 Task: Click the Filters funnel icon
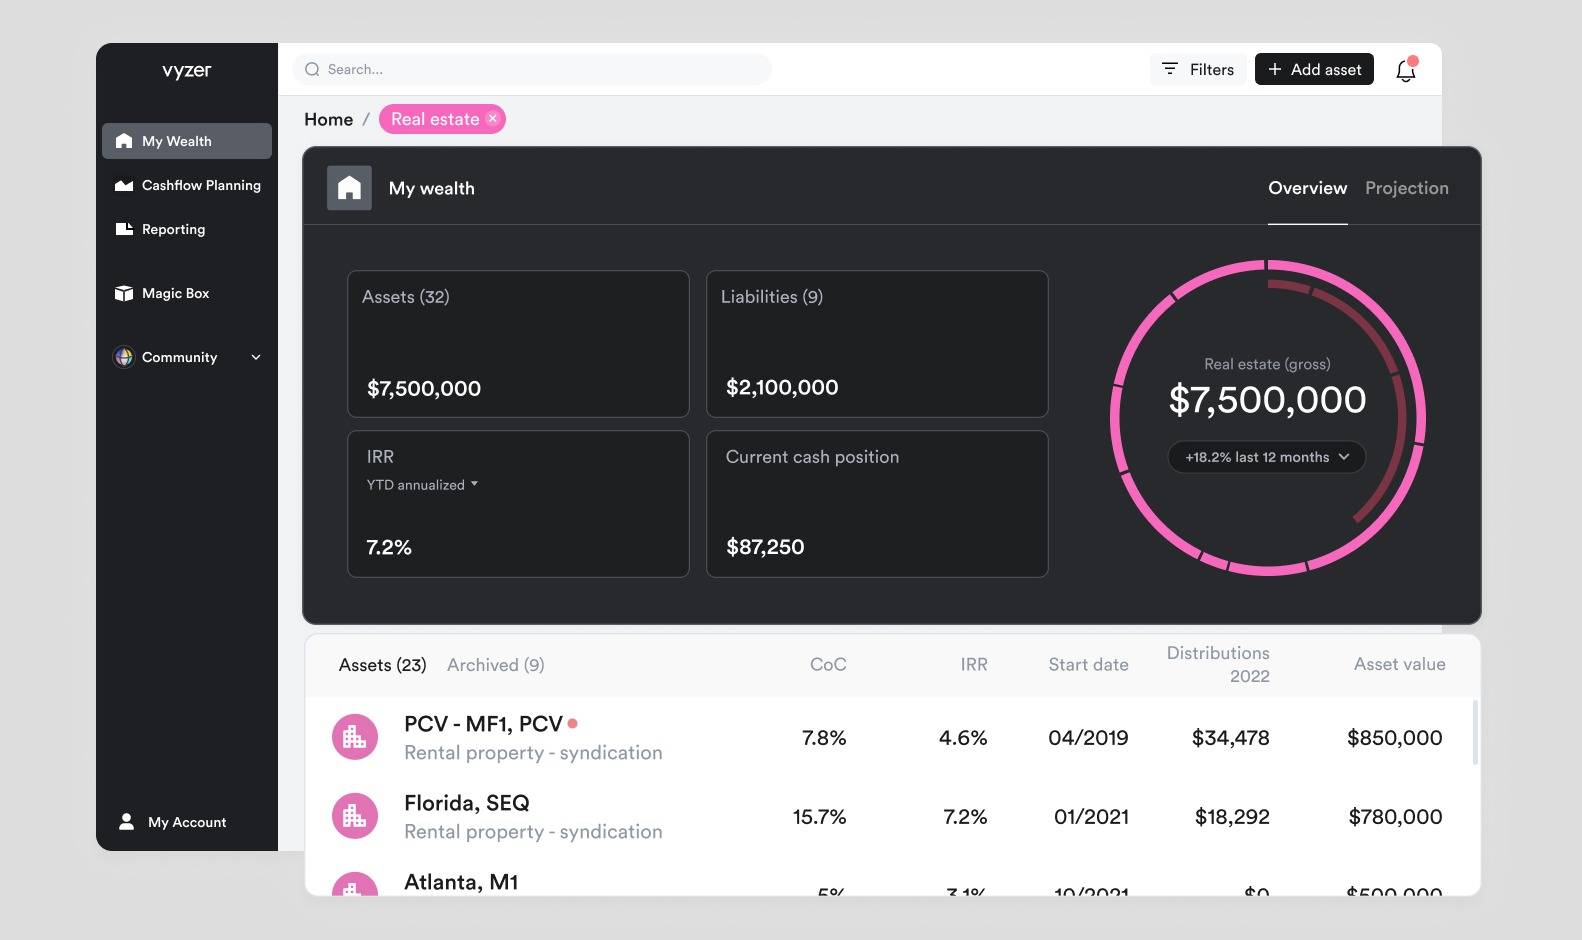point(1170,69)
